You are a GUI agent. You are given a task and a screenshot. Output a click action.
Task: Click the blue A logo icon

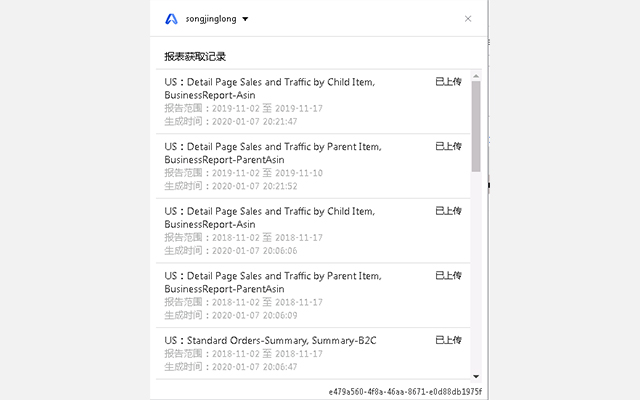[x=172, y=18]
